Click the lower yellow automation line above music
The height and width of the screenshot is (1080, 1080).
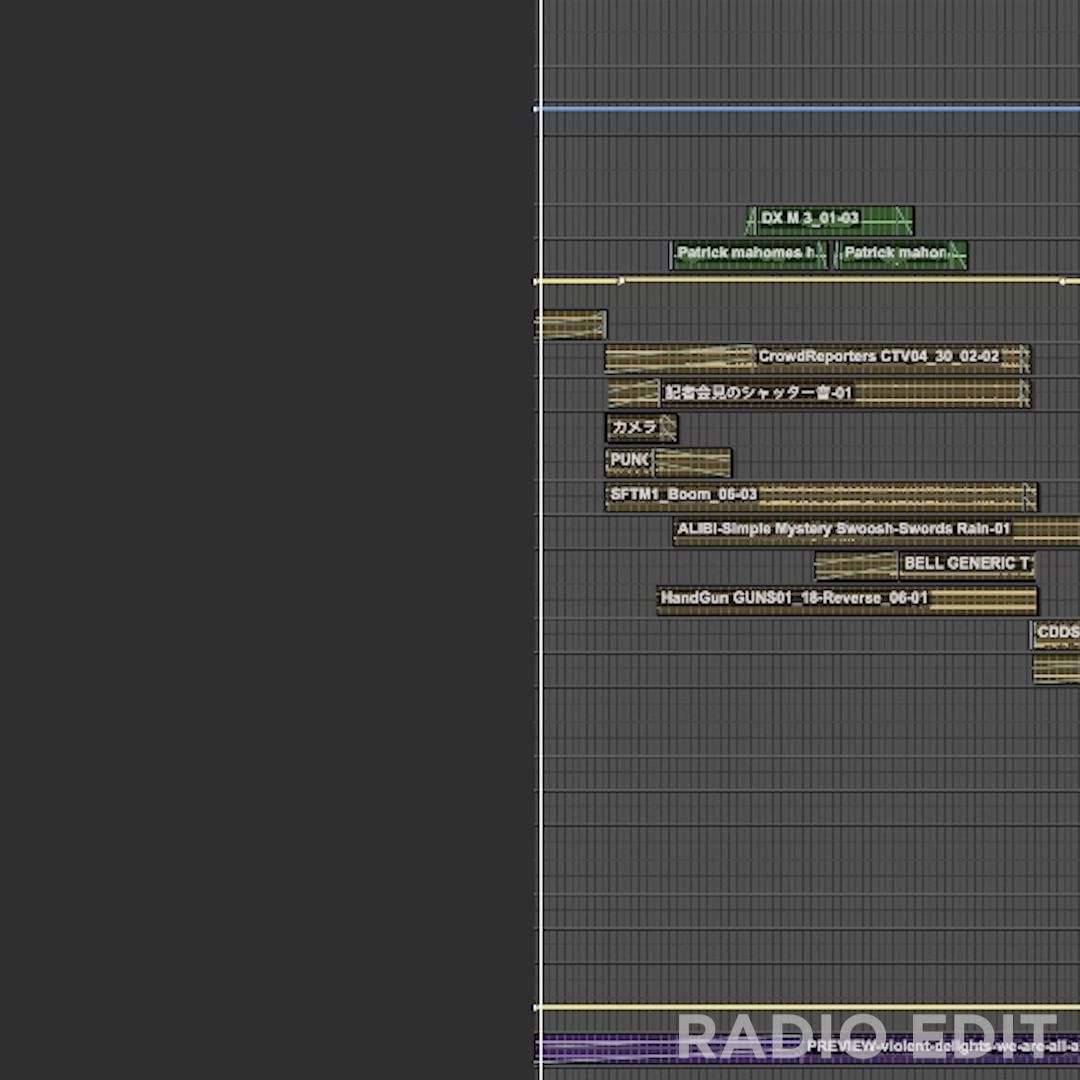(x=800, y=1007)
